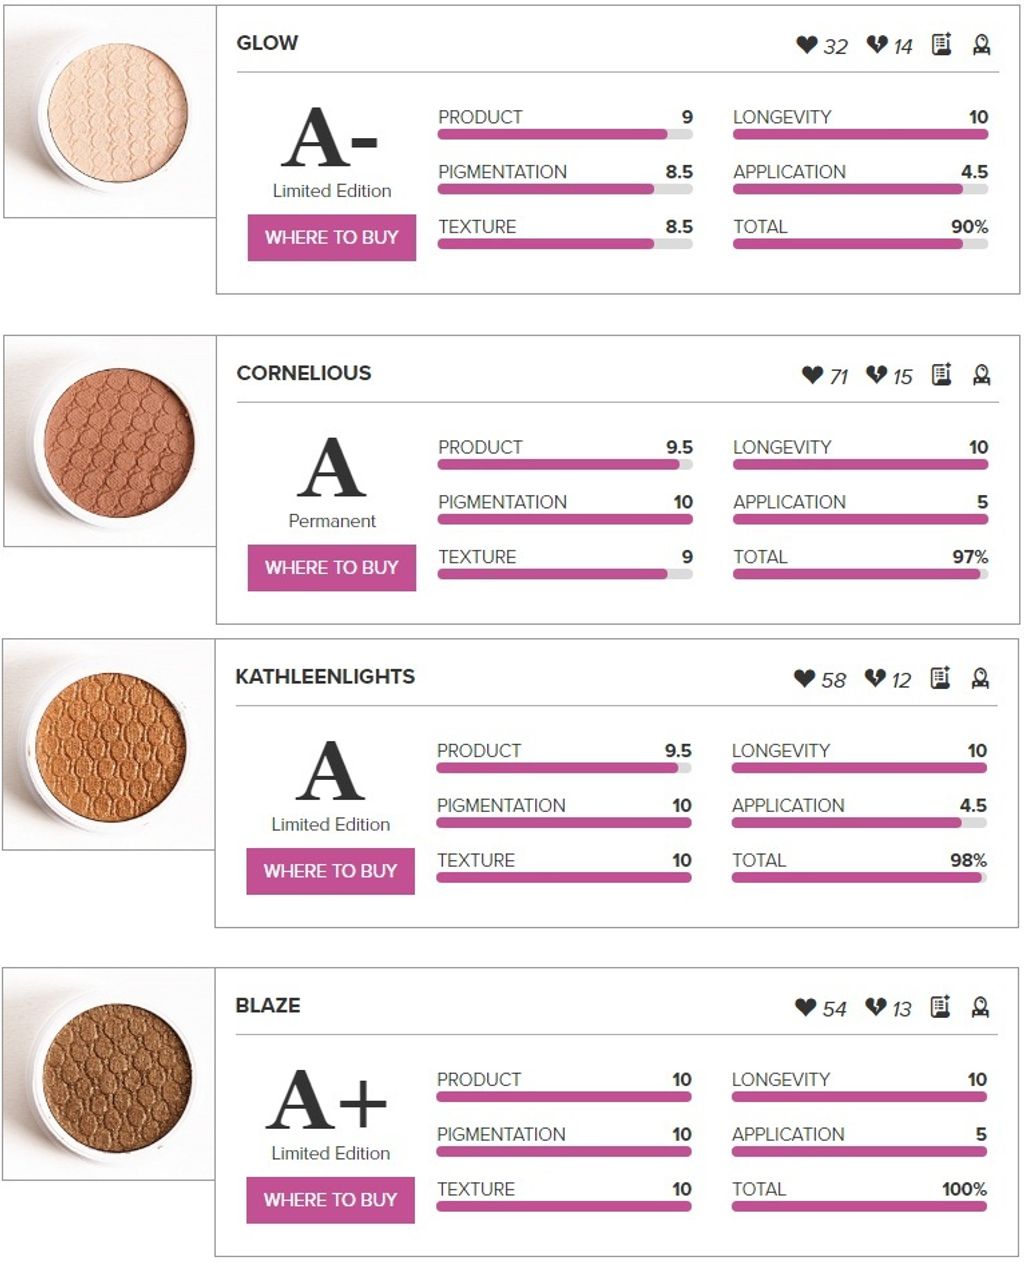Open the Cornelious eyeshadow thumbnail
1024x1262 pixels.
[x=109, y=441]
